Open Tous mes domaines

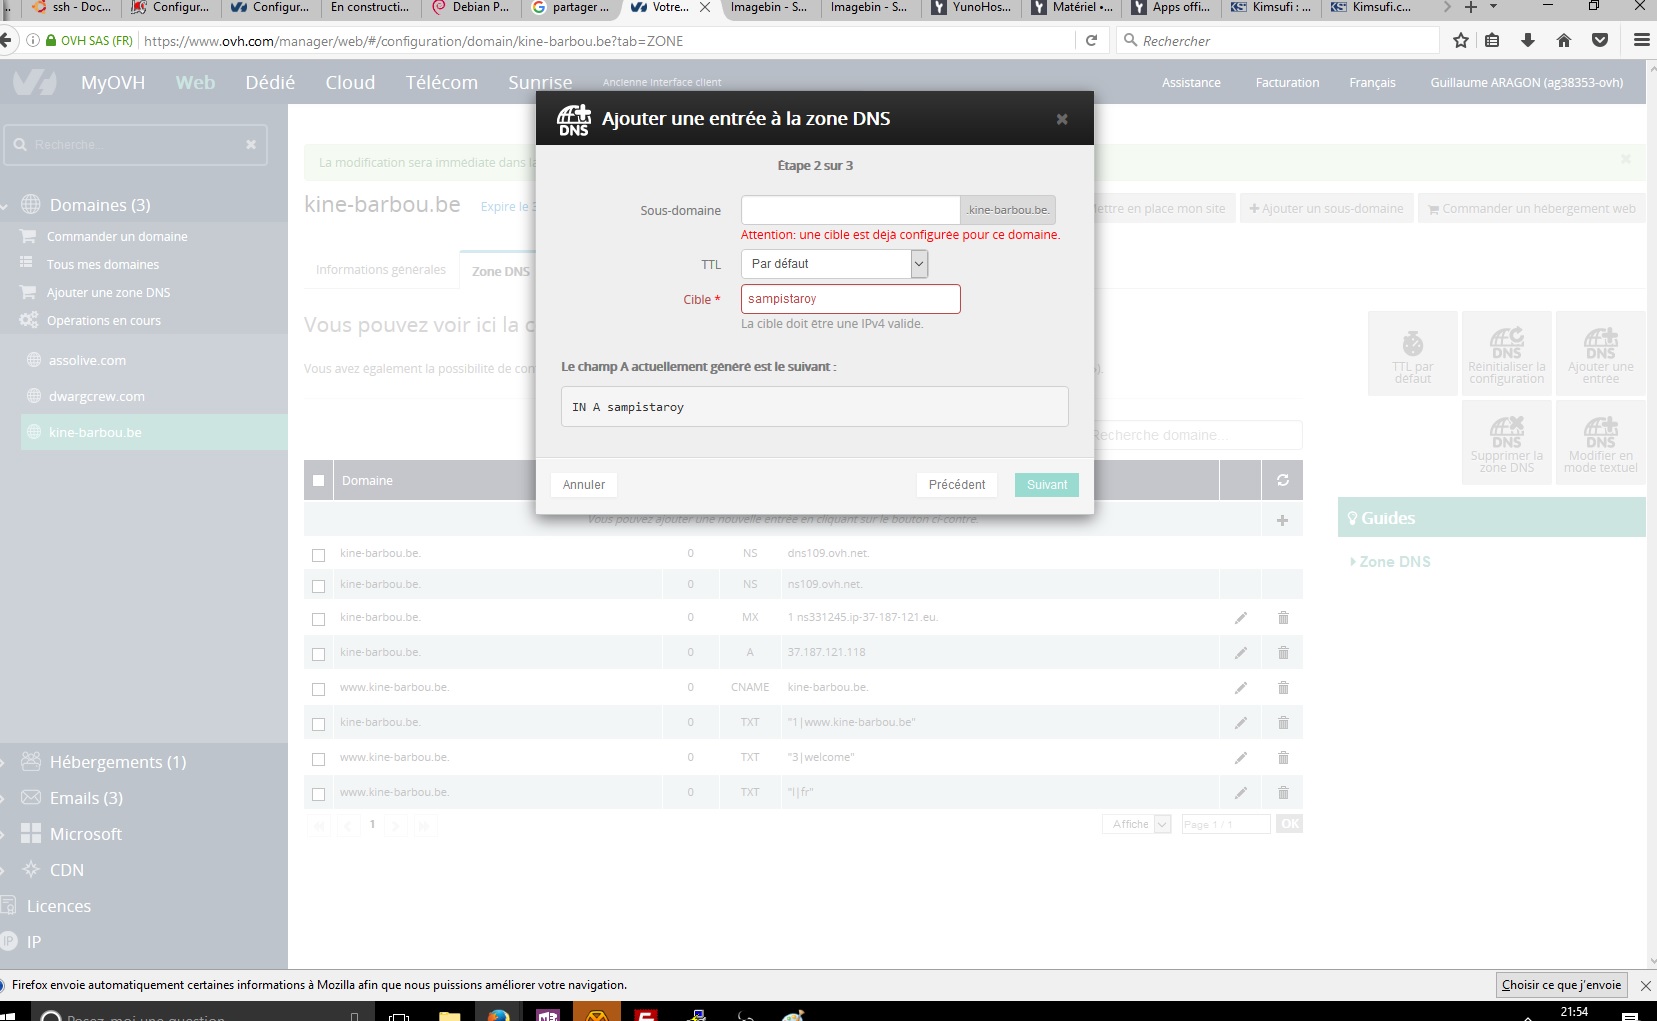point(103,265)
